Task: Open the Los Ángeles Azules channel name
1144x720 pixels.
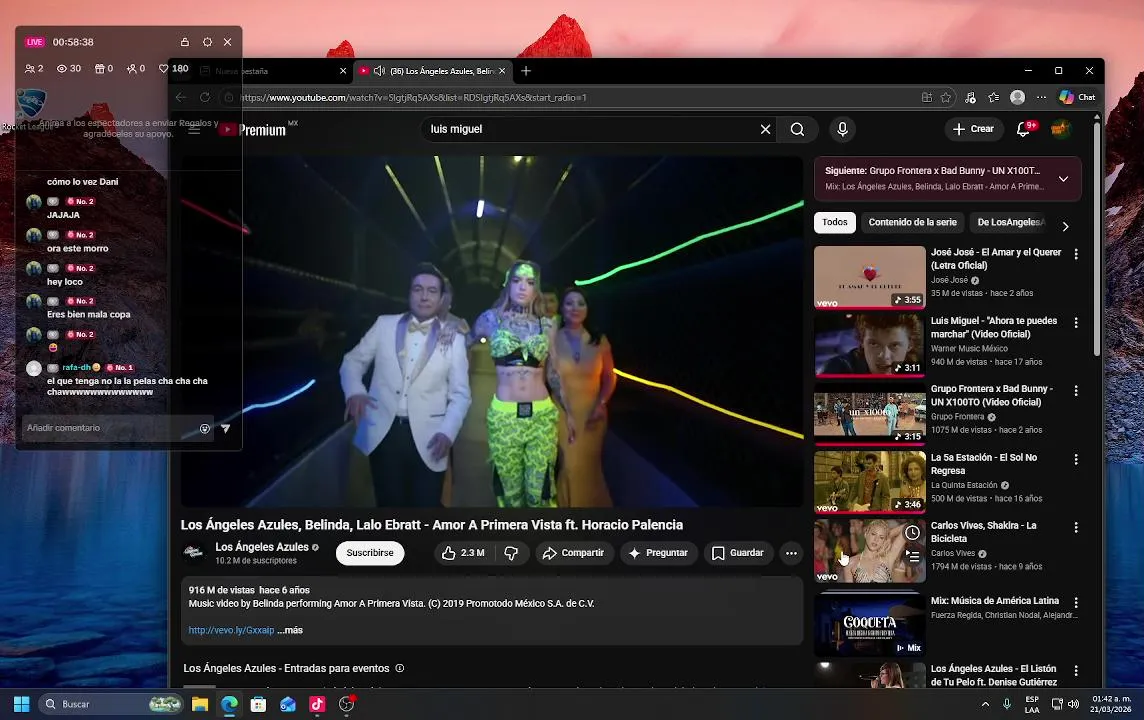Action: [x=262, y=547]
